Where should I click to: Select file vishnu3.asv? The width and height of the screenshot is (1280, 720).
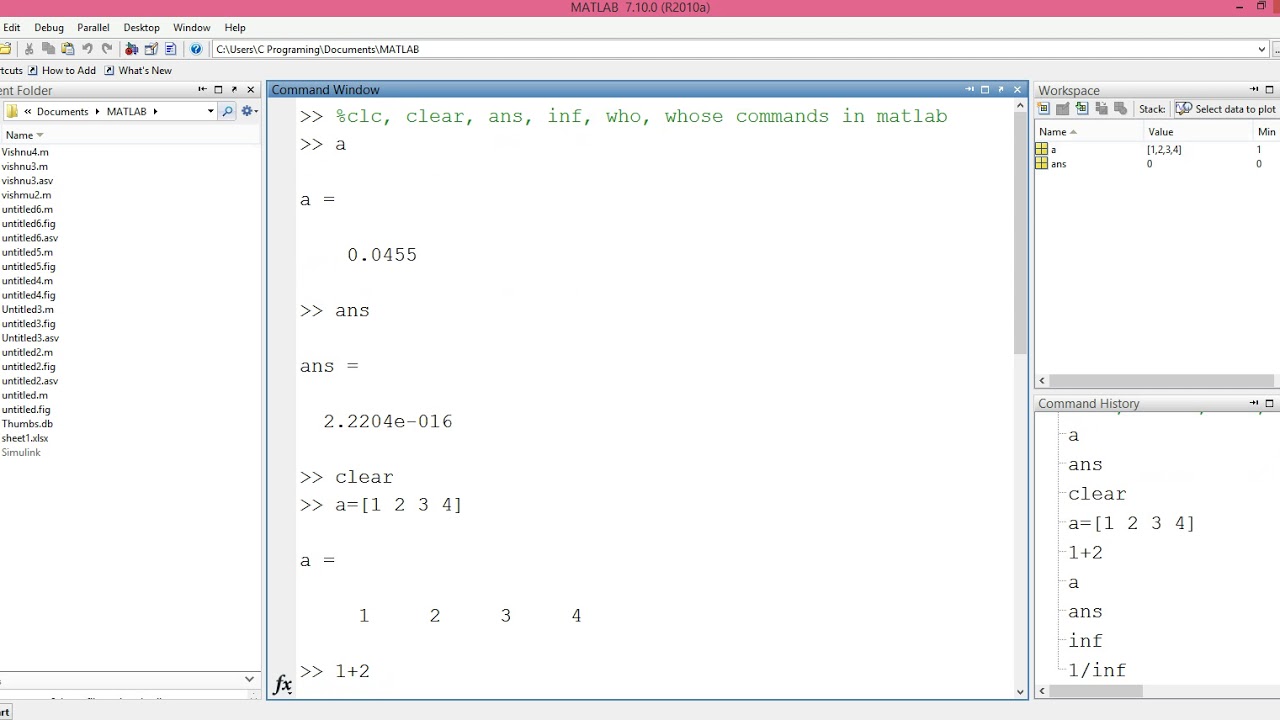(27, 181)
